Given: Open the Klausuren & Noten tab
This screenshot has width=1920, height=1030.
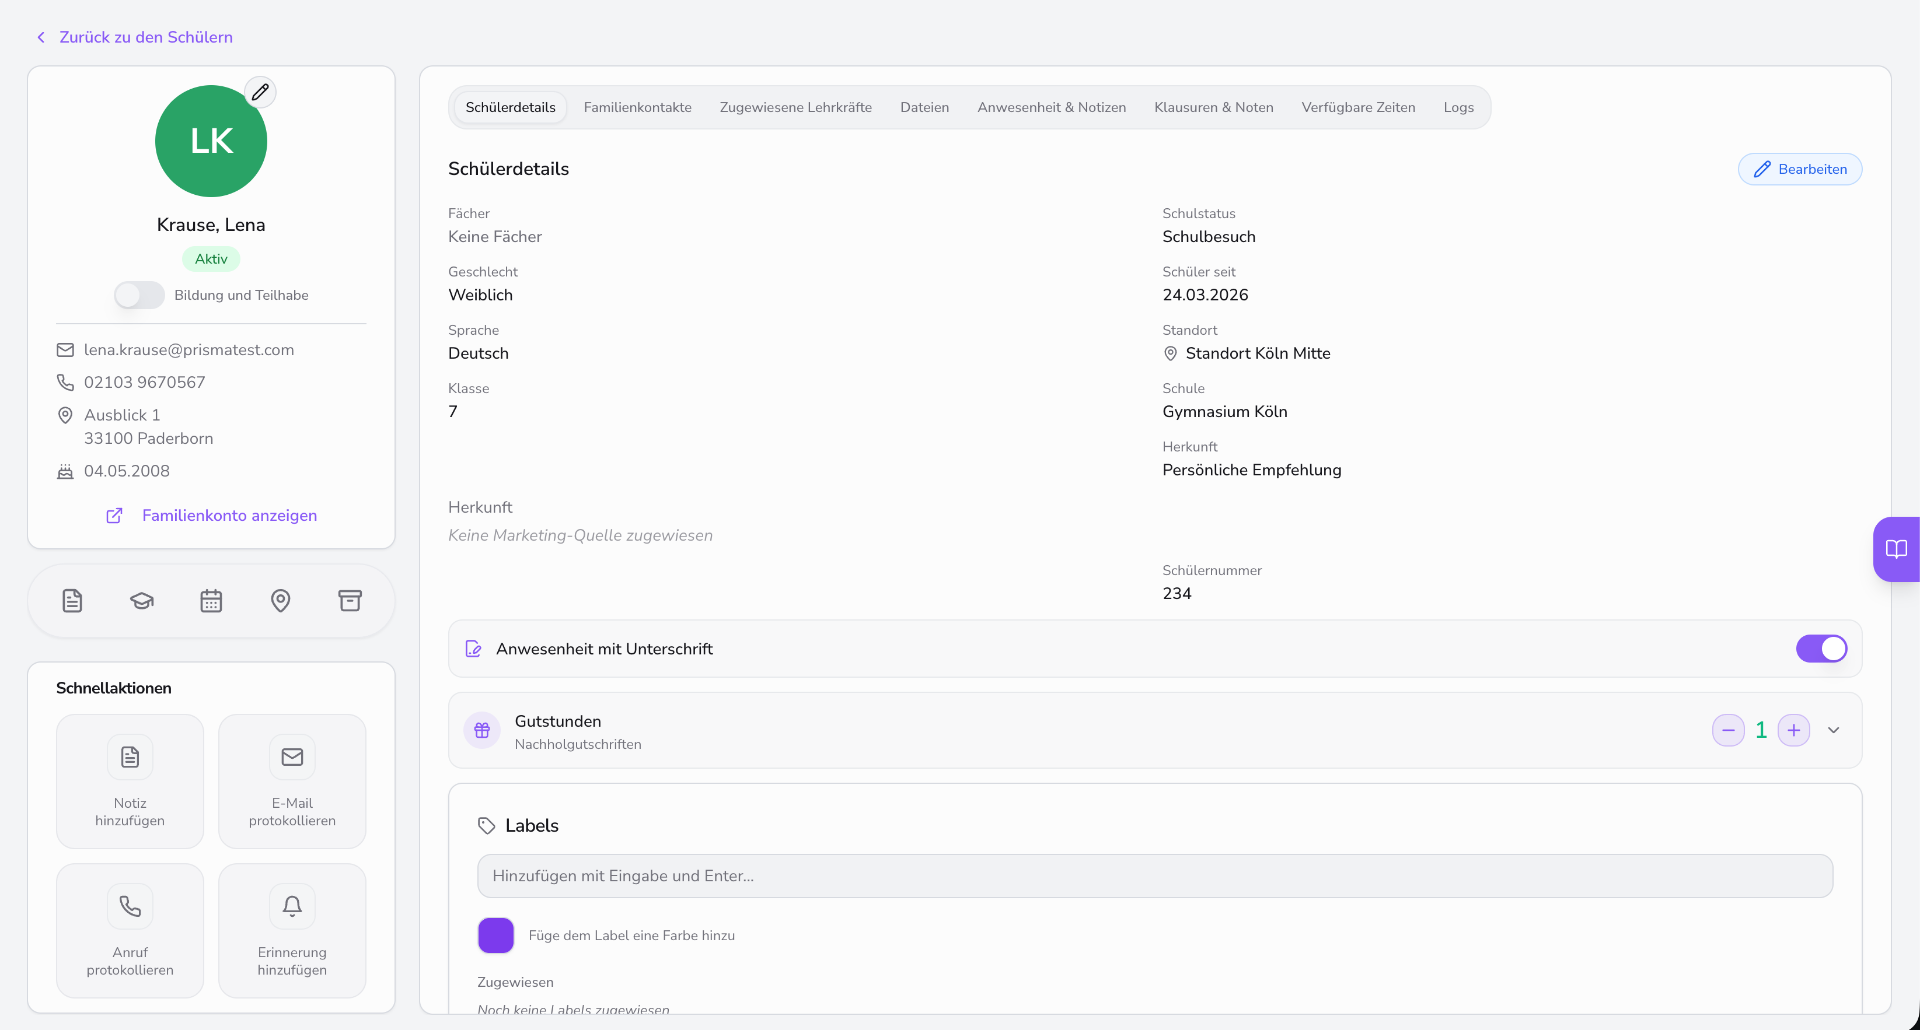Looking at the screenshot, I should tap(1214, 107).
